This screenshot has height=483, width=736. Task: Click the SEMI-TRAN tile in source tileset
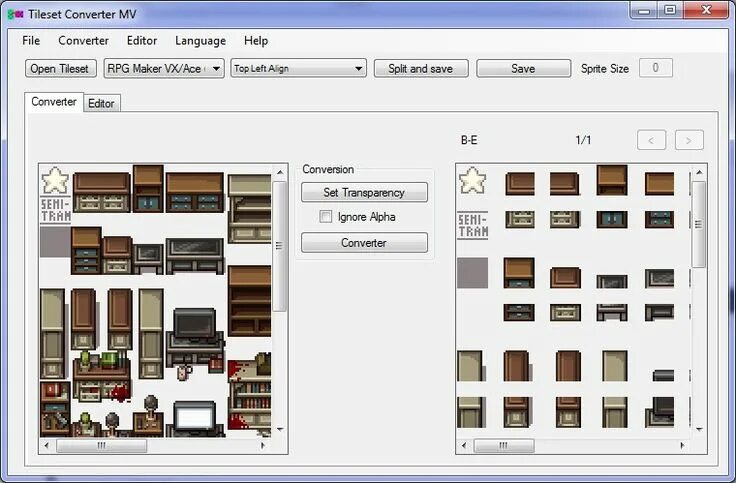pos(55,210)
